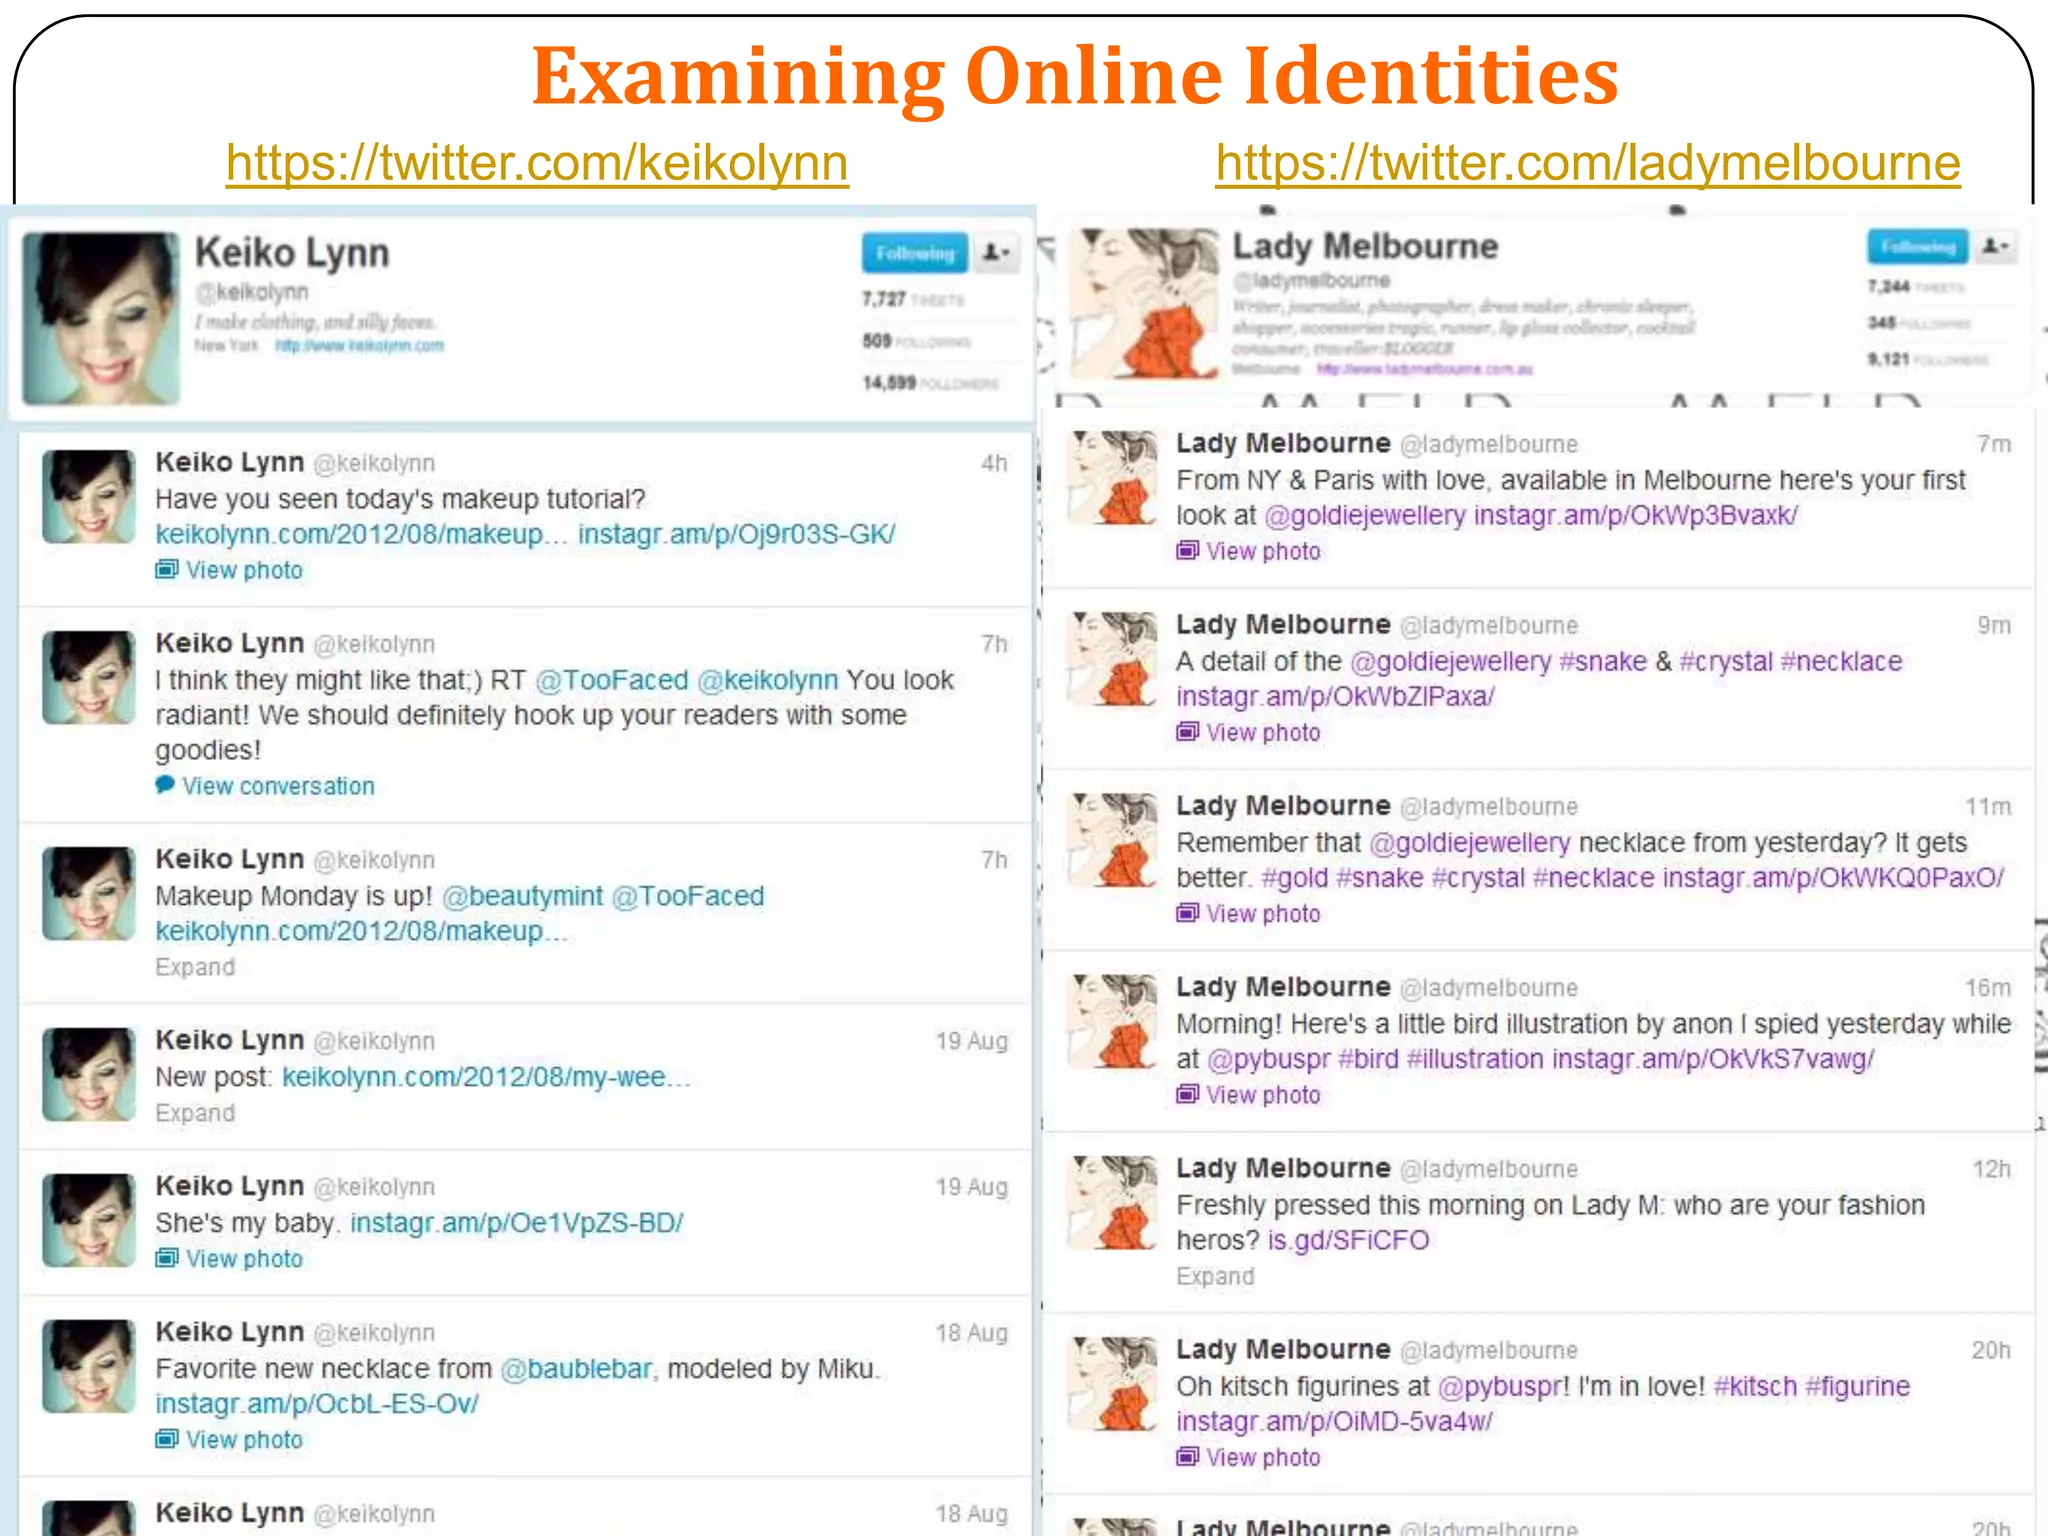
Task: Click Lady Melbourne name in 16m tweet
Action: point(1283,987)
